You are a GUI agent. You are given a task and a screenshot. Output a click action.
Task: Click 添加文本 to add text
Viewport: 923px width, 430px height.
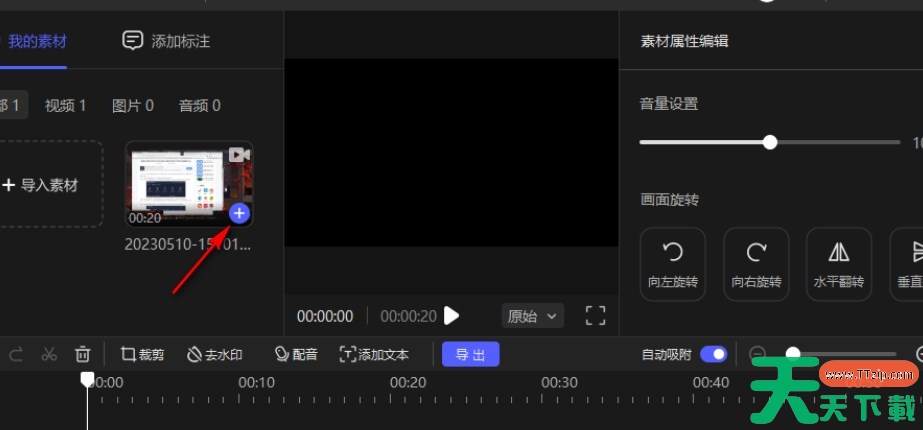[x=374, y=354]
